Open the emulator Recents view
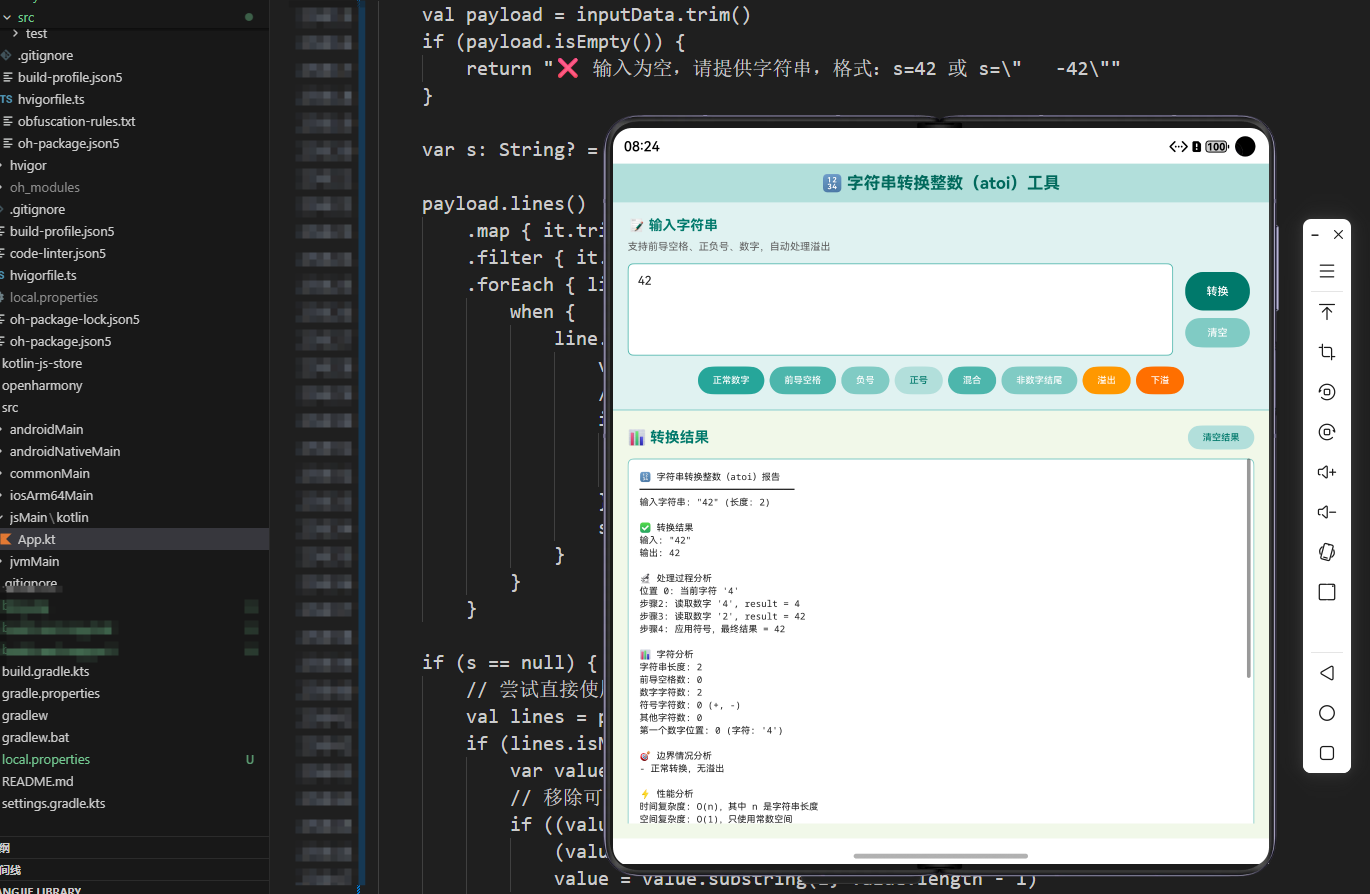This screenshot has width=1370, height=894. [x=1327, y=752]
